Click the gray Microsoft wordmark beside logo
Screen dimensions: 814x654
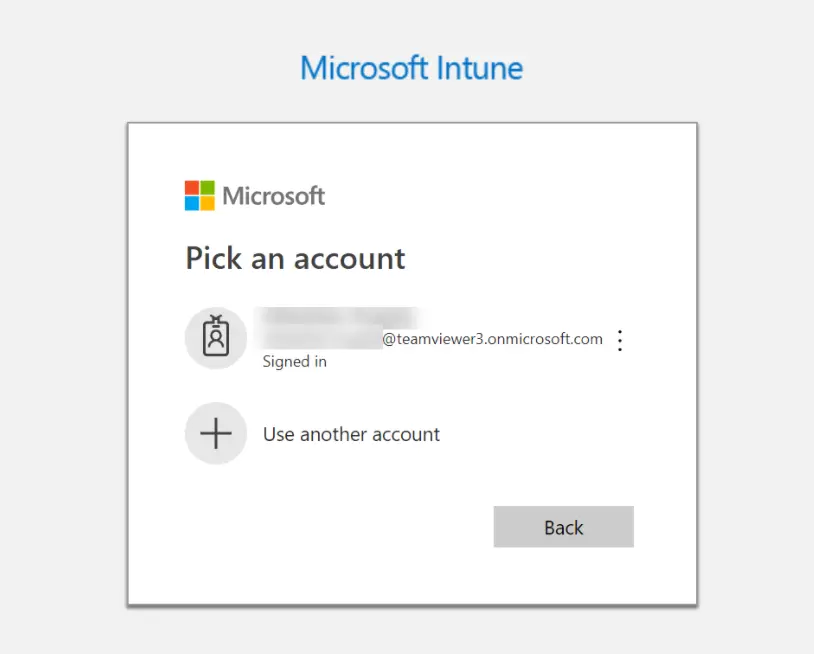pos(274,196)
